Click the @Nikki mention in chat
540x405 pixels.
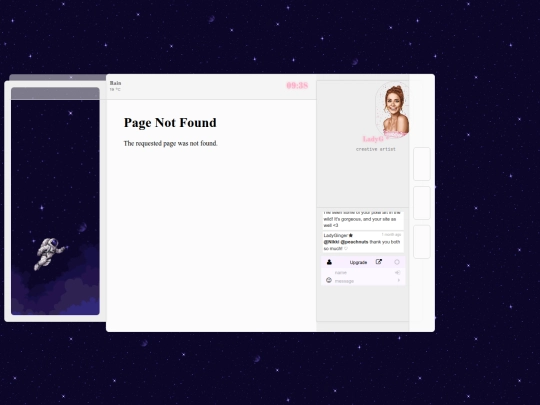[331, 242]
